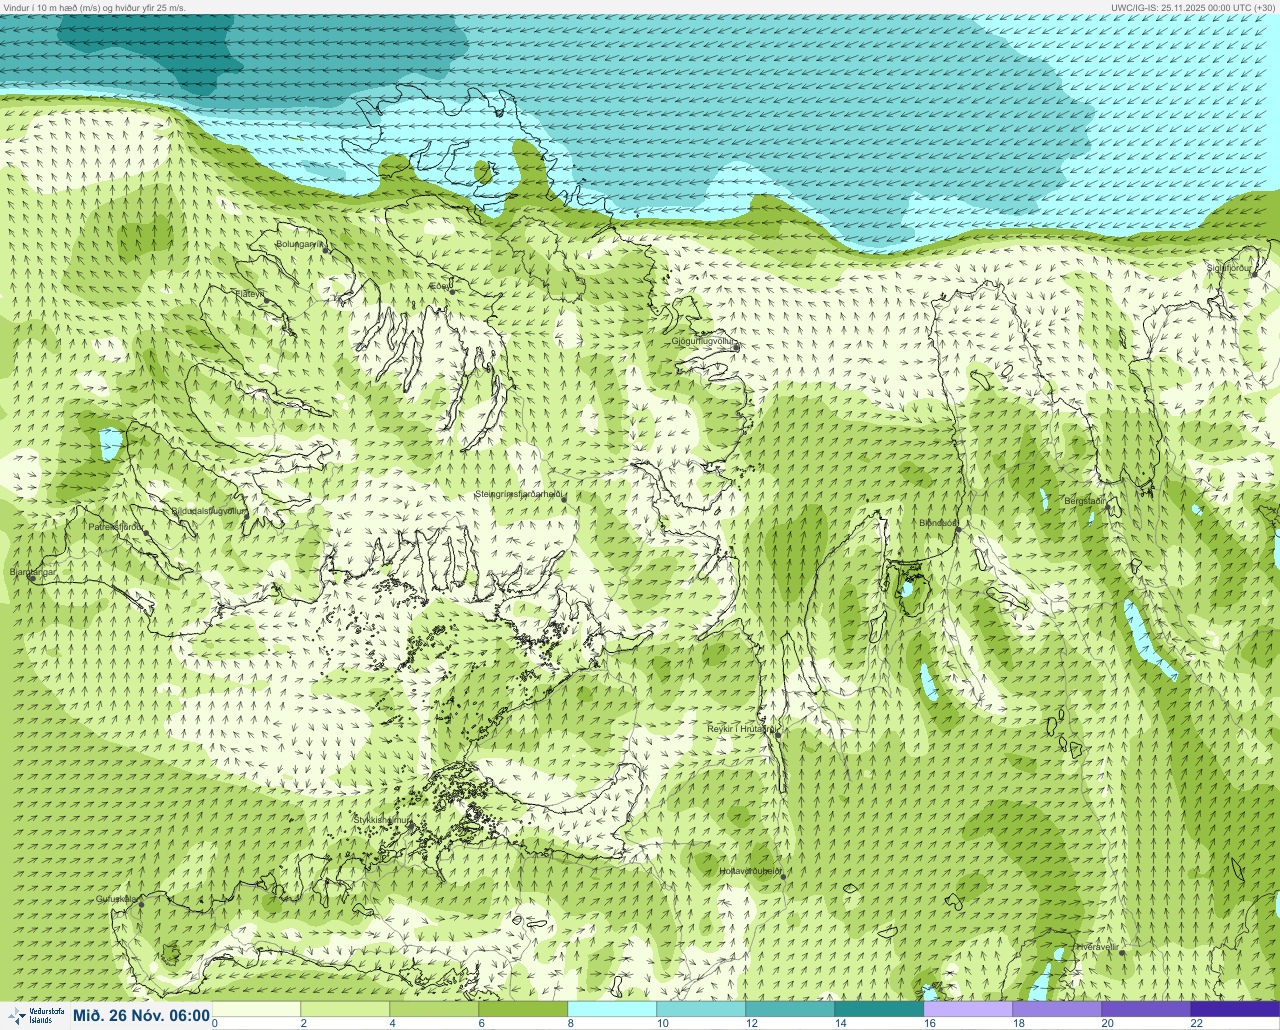Click the Bjargtangar station label
This screenshot has height=1030, width=1280.
[32, 572]
